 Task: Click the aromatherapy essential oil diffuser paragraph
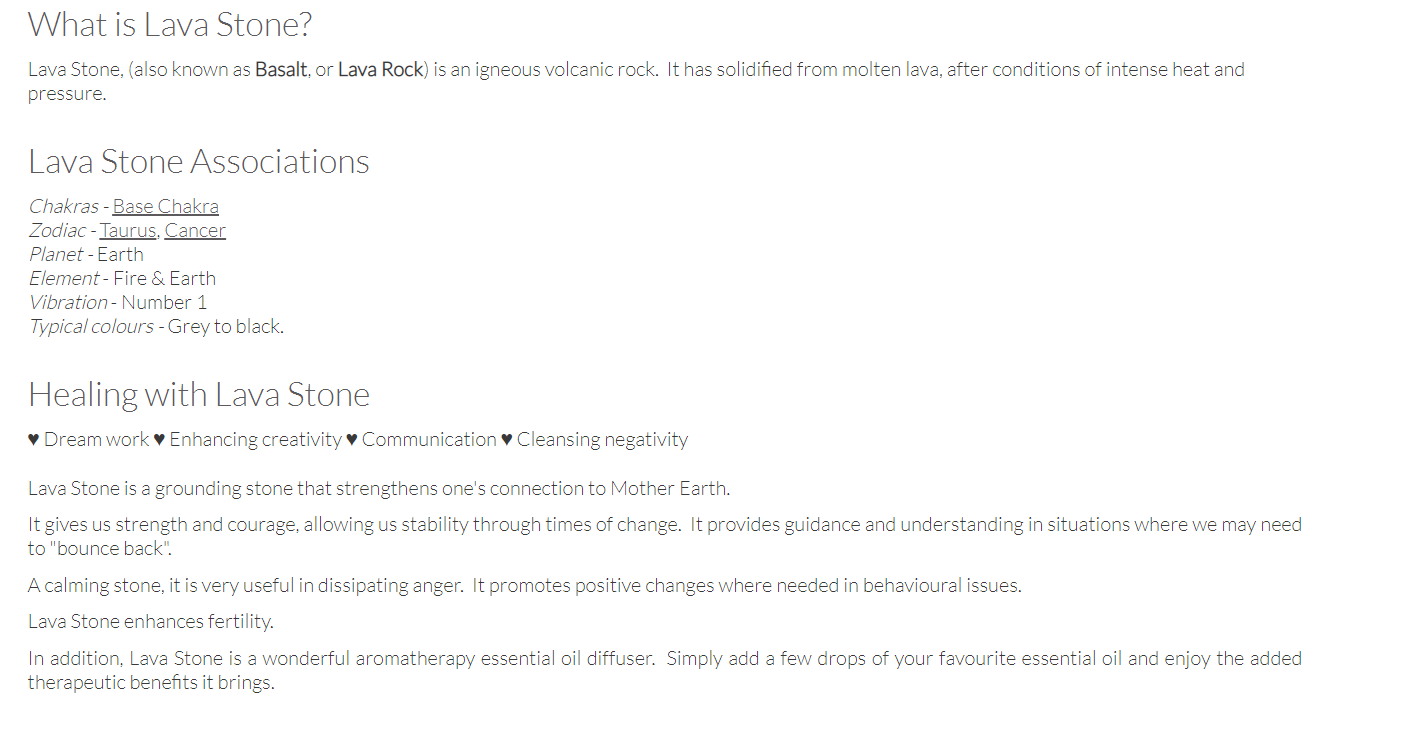pos(665,671)
